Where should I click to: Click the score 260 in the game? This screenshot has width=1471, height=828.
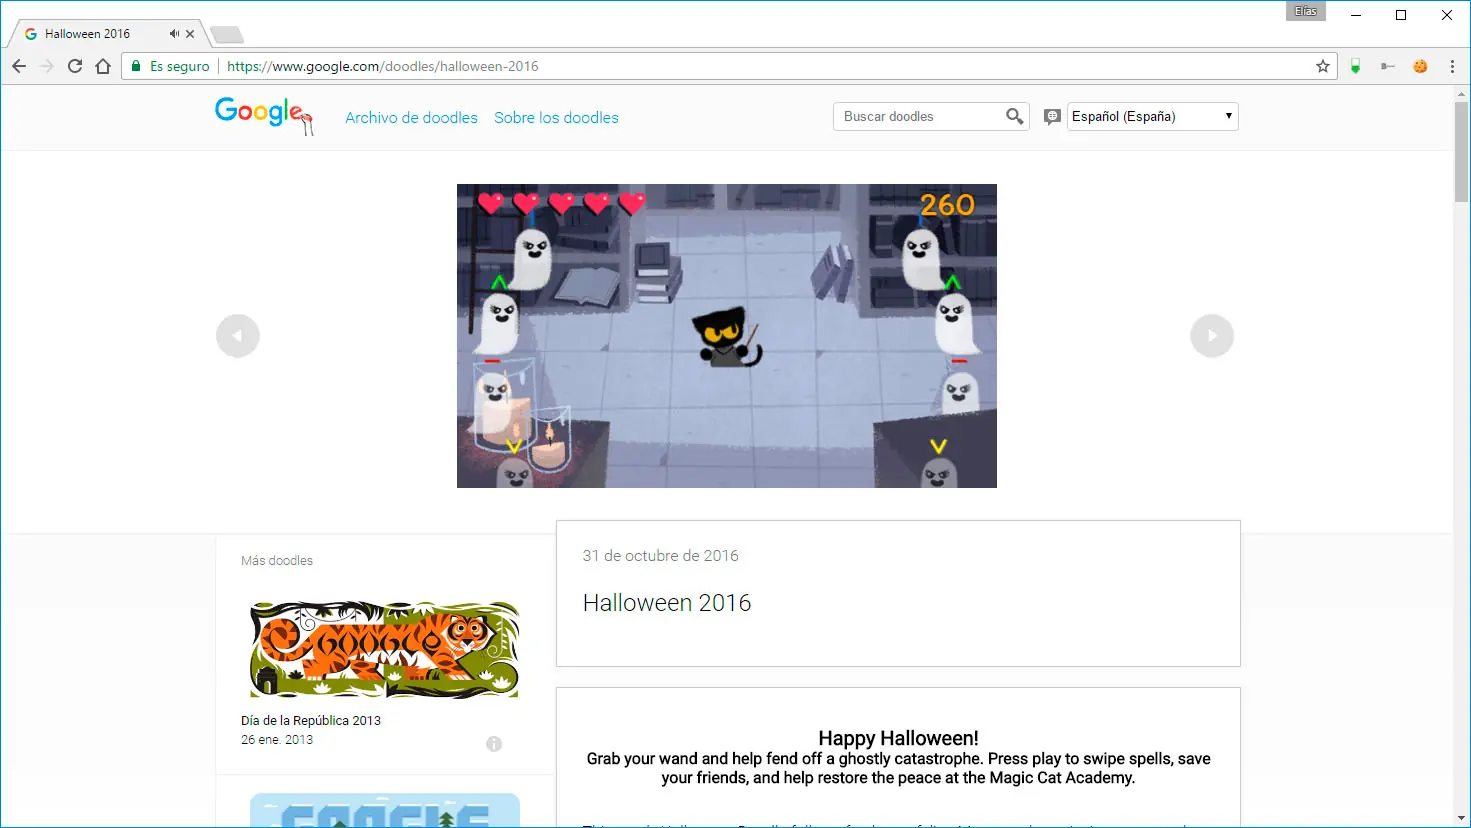(947, 205)
